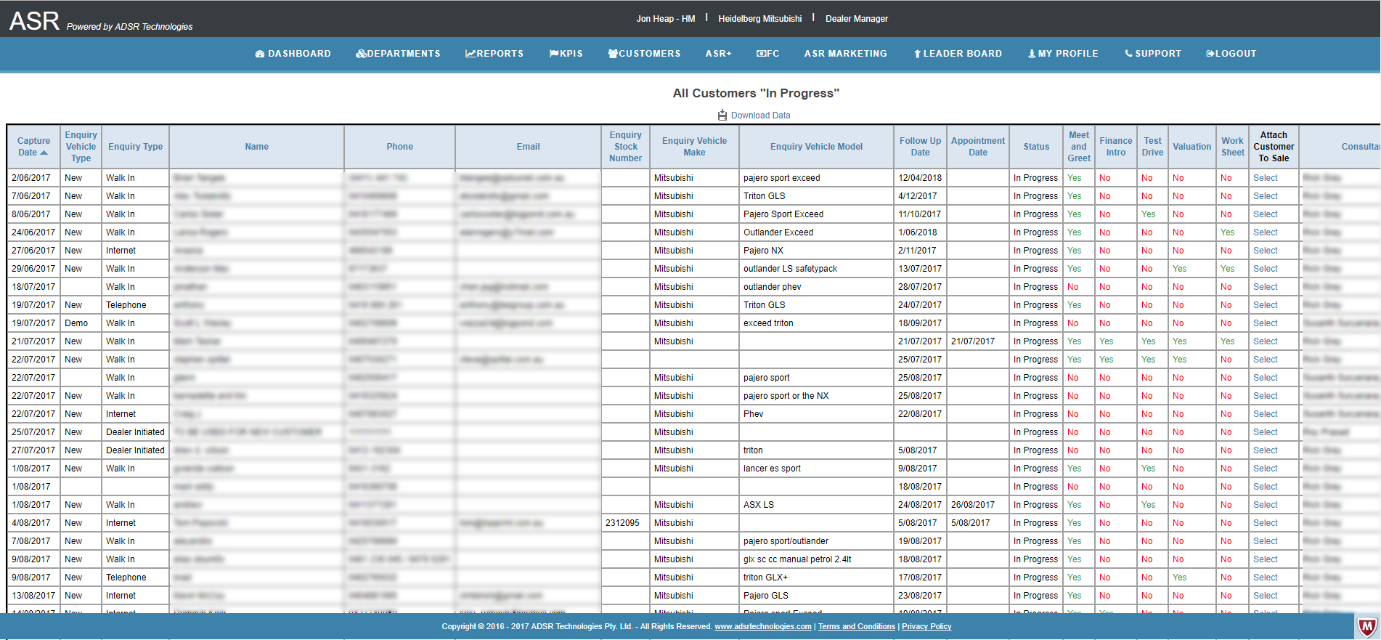
Task: Click the FC navigation item
Action: (x=768, y=54)
